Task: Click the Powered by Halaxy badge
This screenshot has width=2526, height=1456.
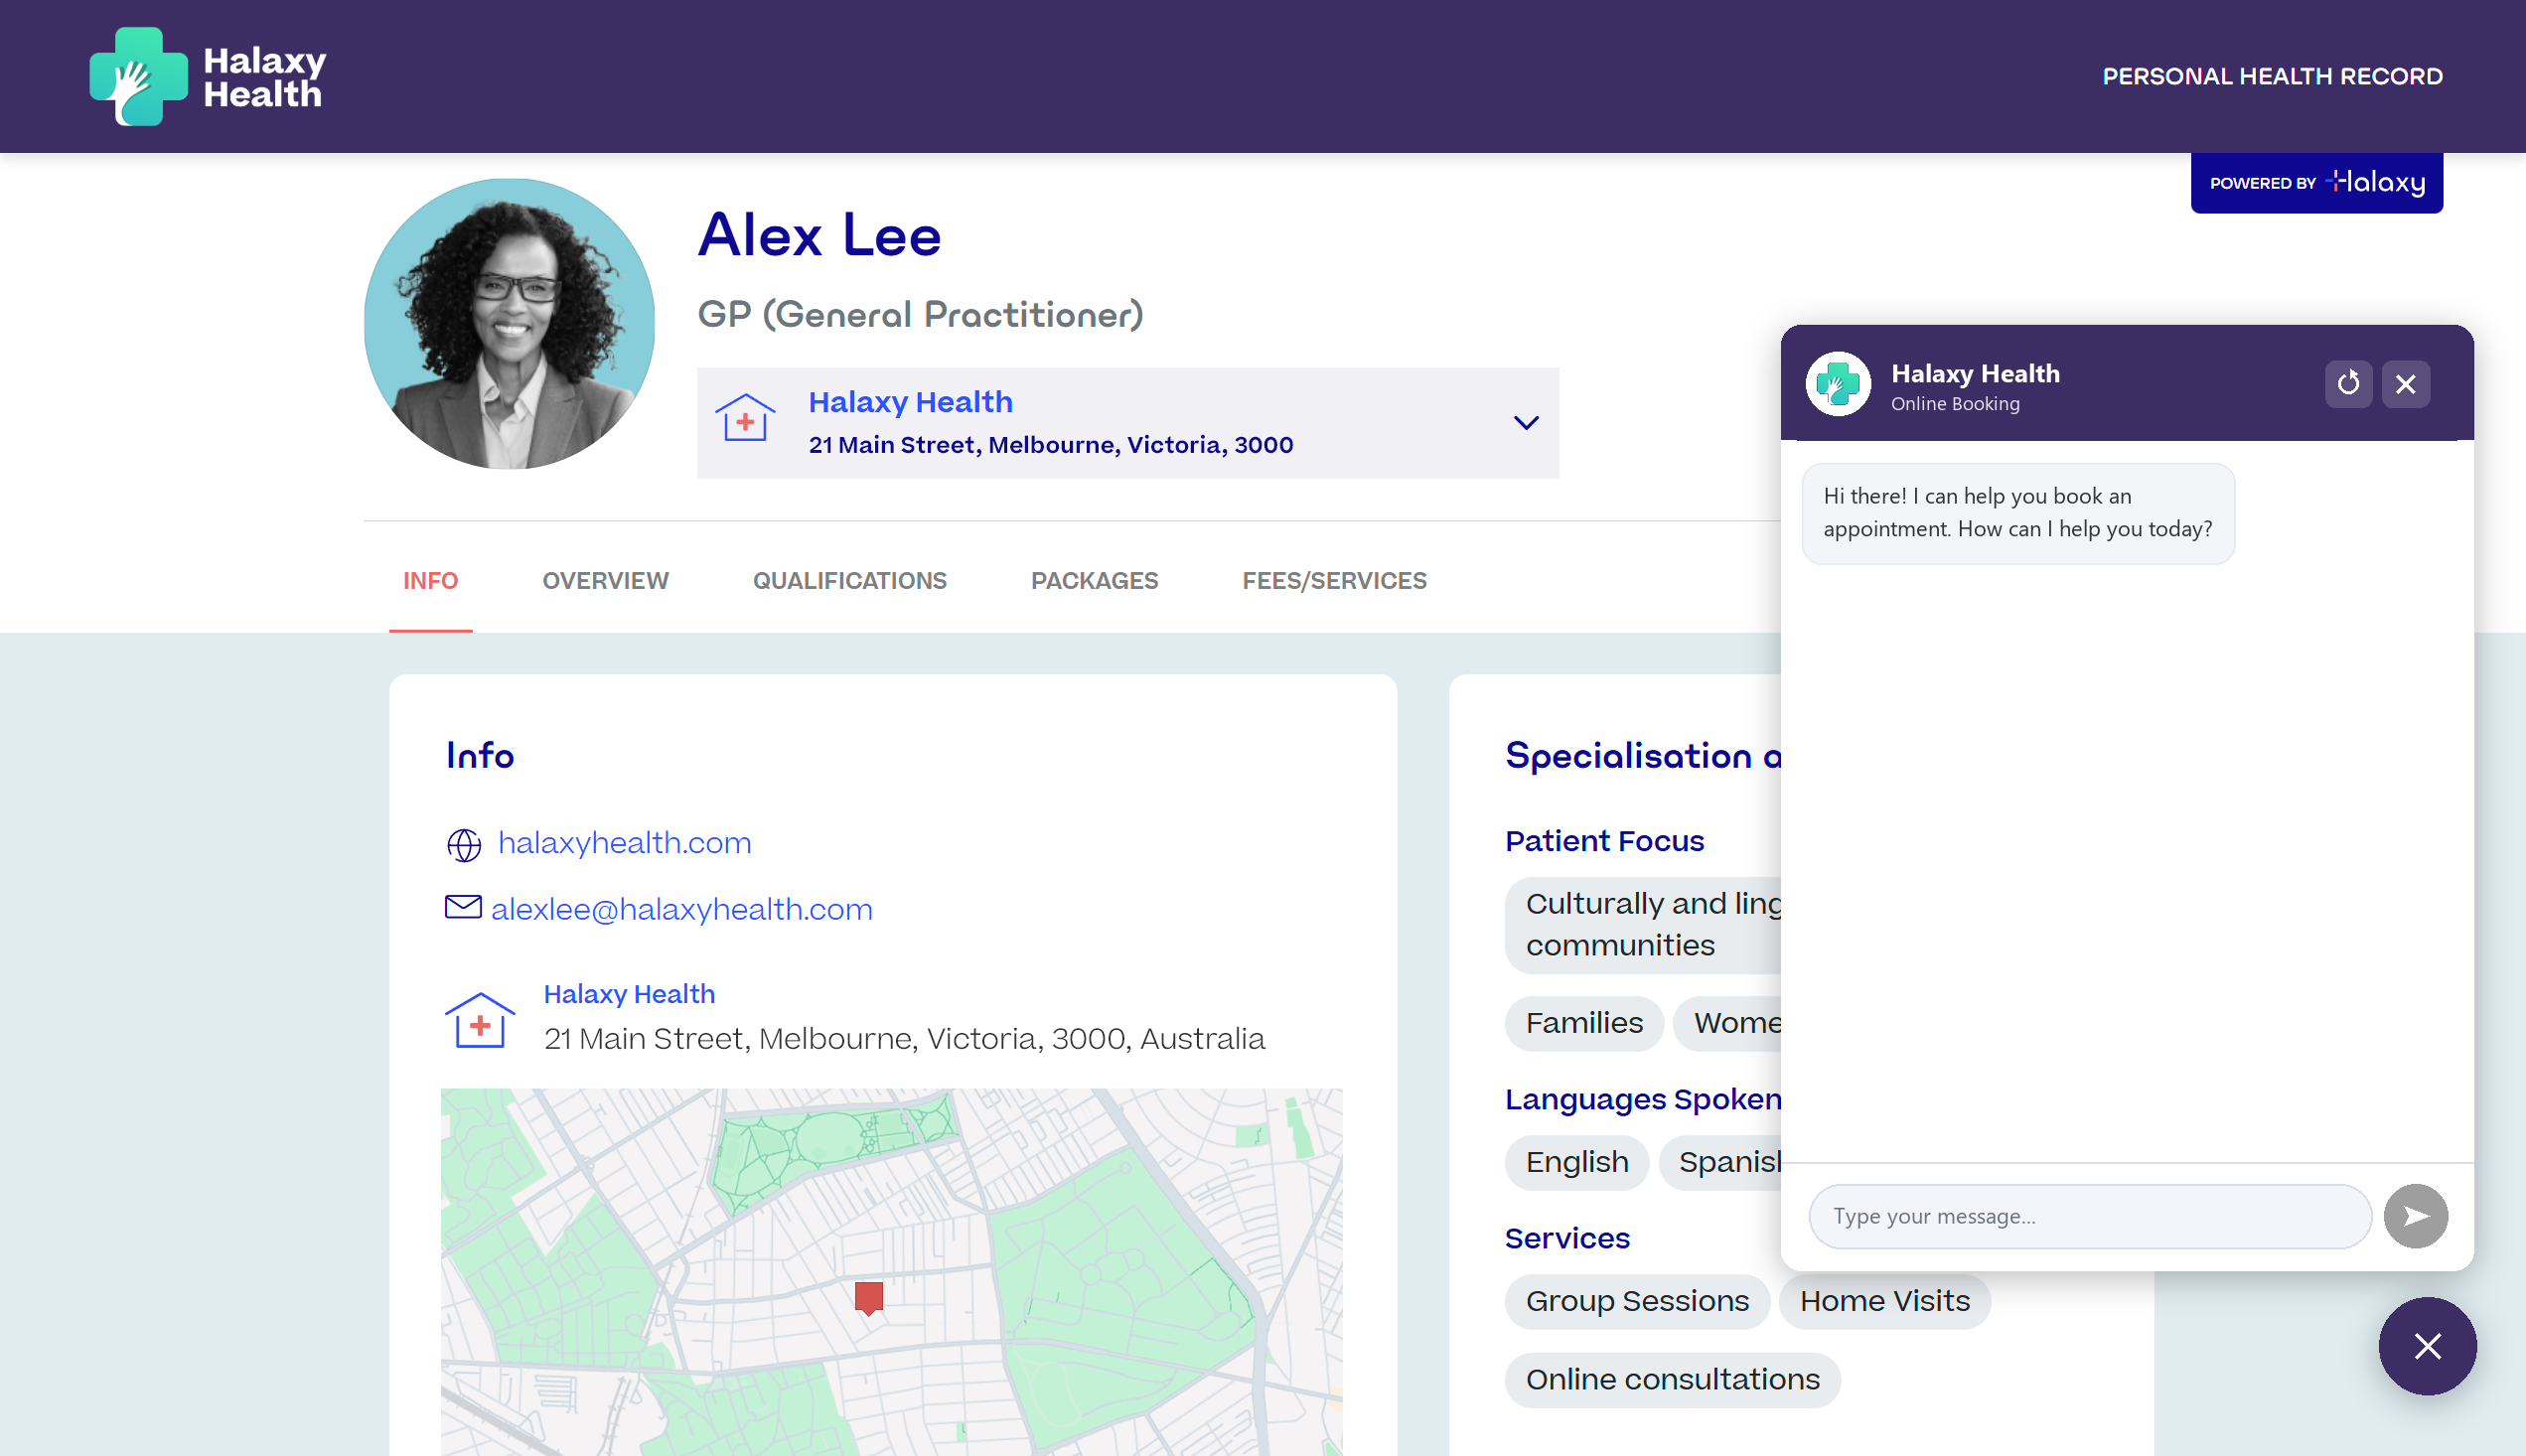Action: (2316, 183)
